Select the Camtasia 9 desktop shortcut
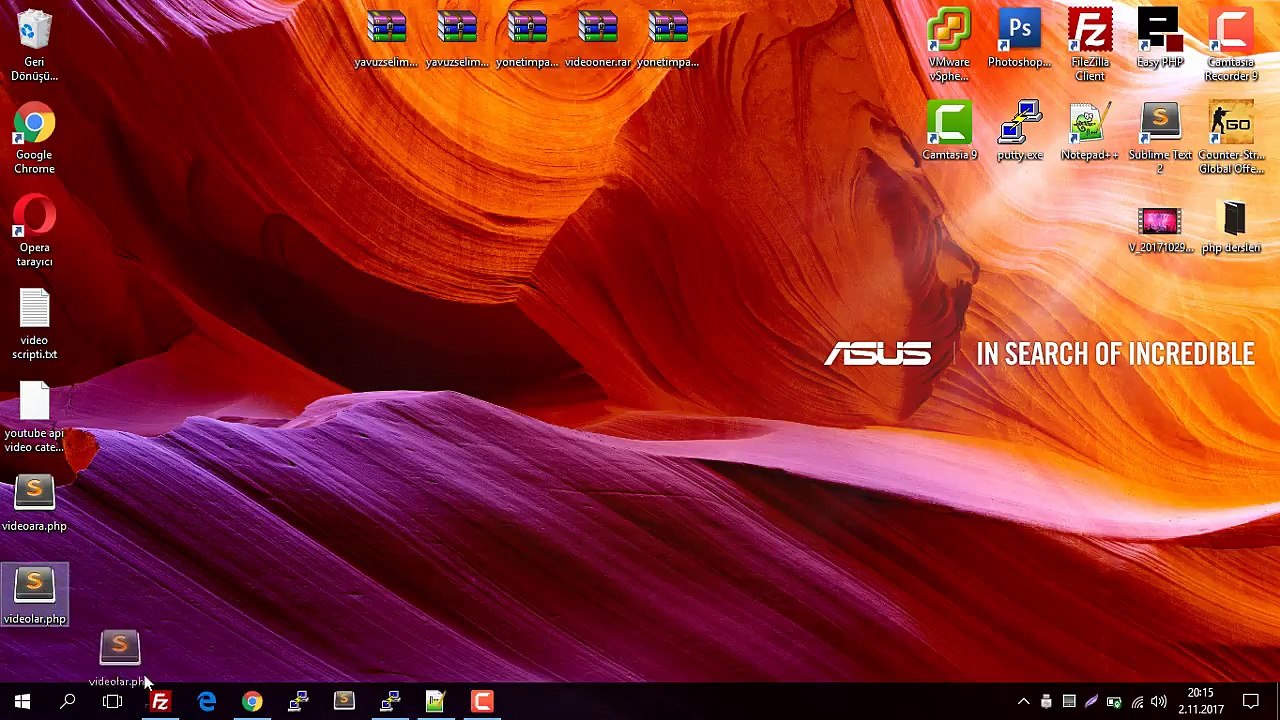 point(949,132)
